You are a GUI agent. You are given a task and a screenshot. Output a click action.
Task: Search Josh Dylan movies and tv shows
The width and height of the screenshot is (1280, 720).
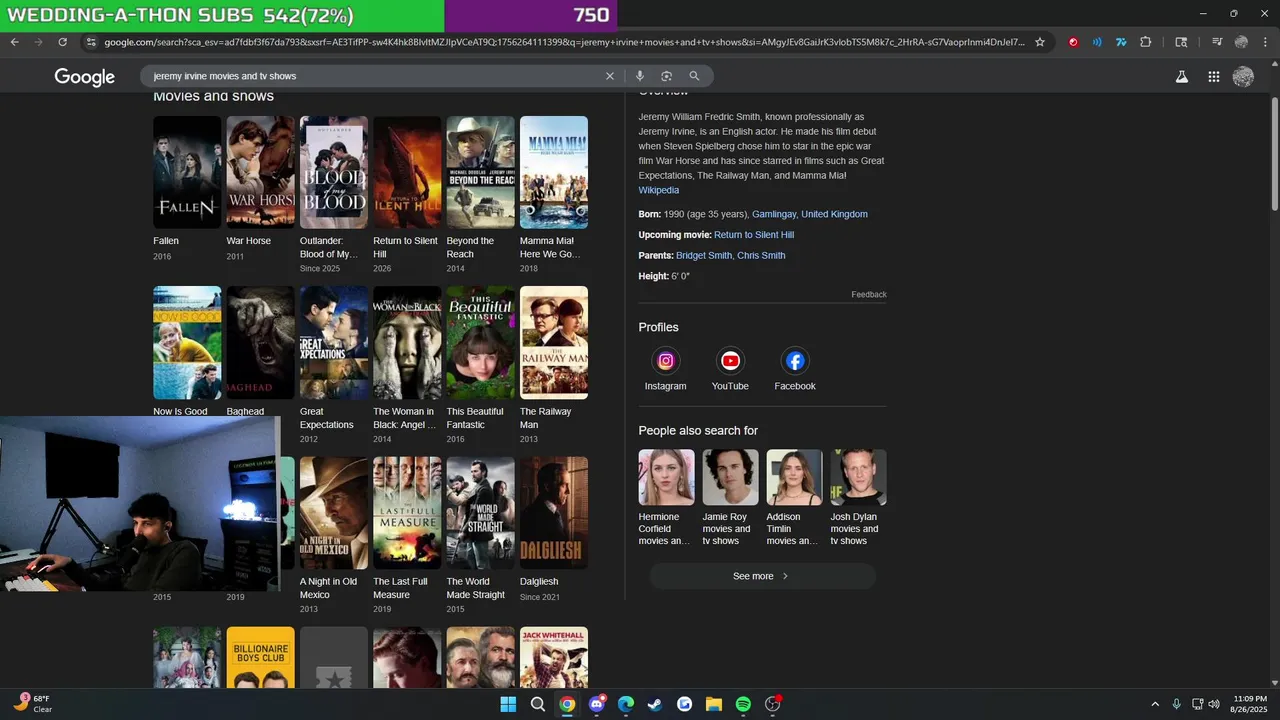[x=858, y=498]
